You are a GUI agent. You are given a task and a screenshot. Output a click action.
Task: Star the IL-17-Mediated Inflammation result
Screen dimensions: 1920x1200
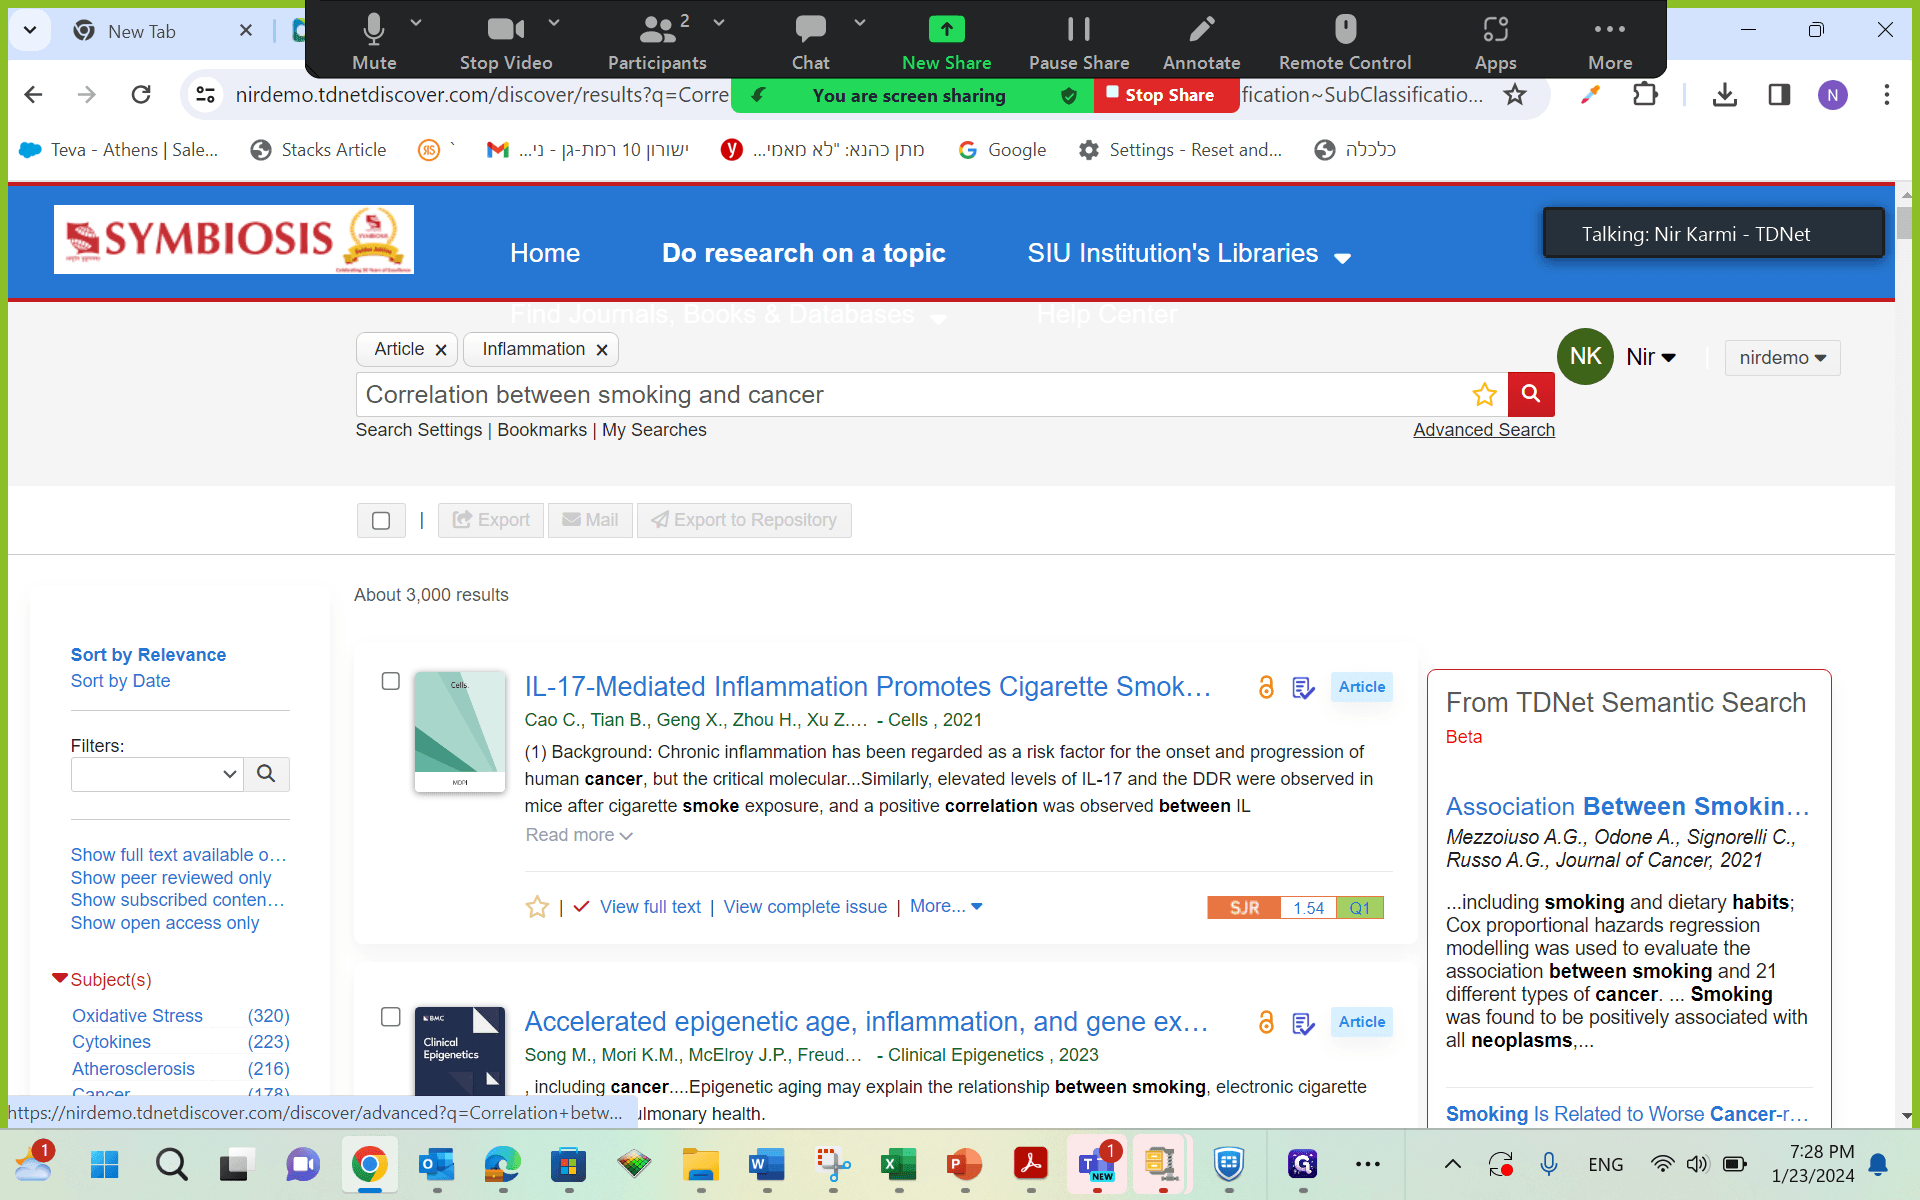click(537, 907)
